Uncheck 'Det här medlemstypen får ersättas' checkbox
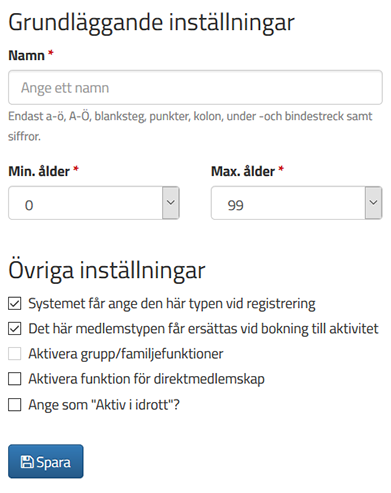The image size is (391, 493). [15, 329]
